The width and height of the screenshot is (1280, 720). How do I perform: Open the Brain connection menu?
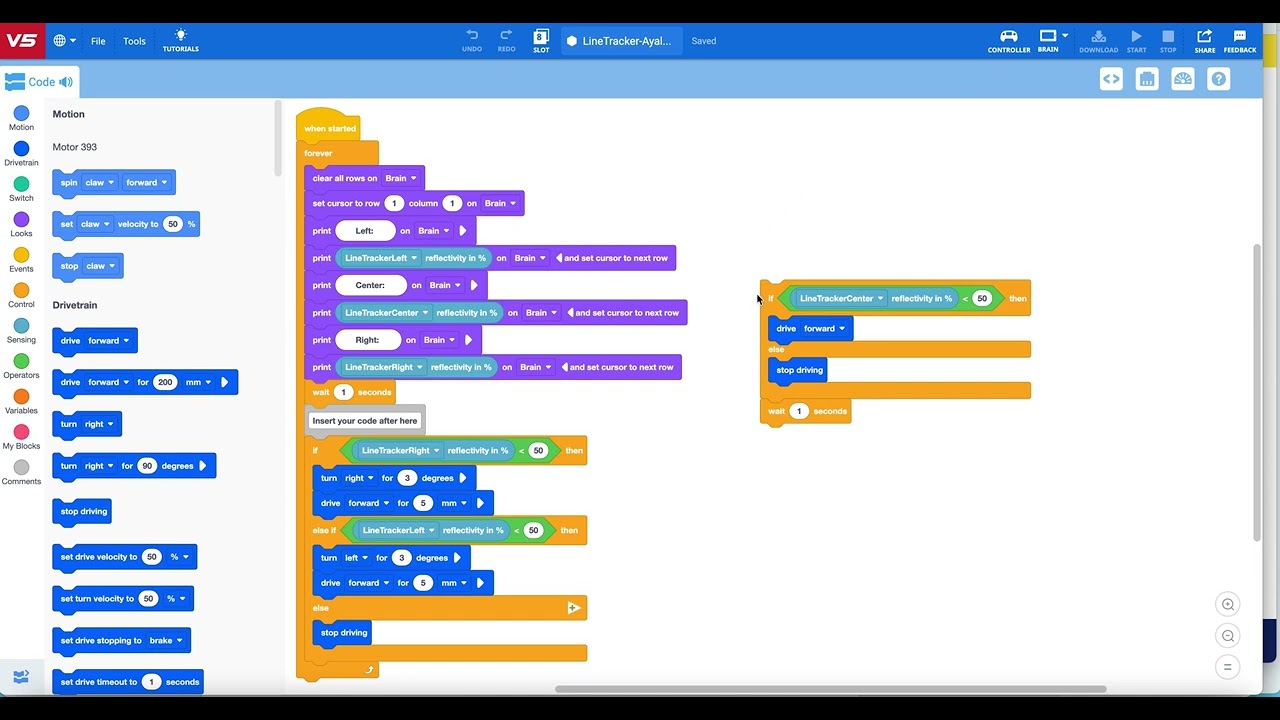1051,40
